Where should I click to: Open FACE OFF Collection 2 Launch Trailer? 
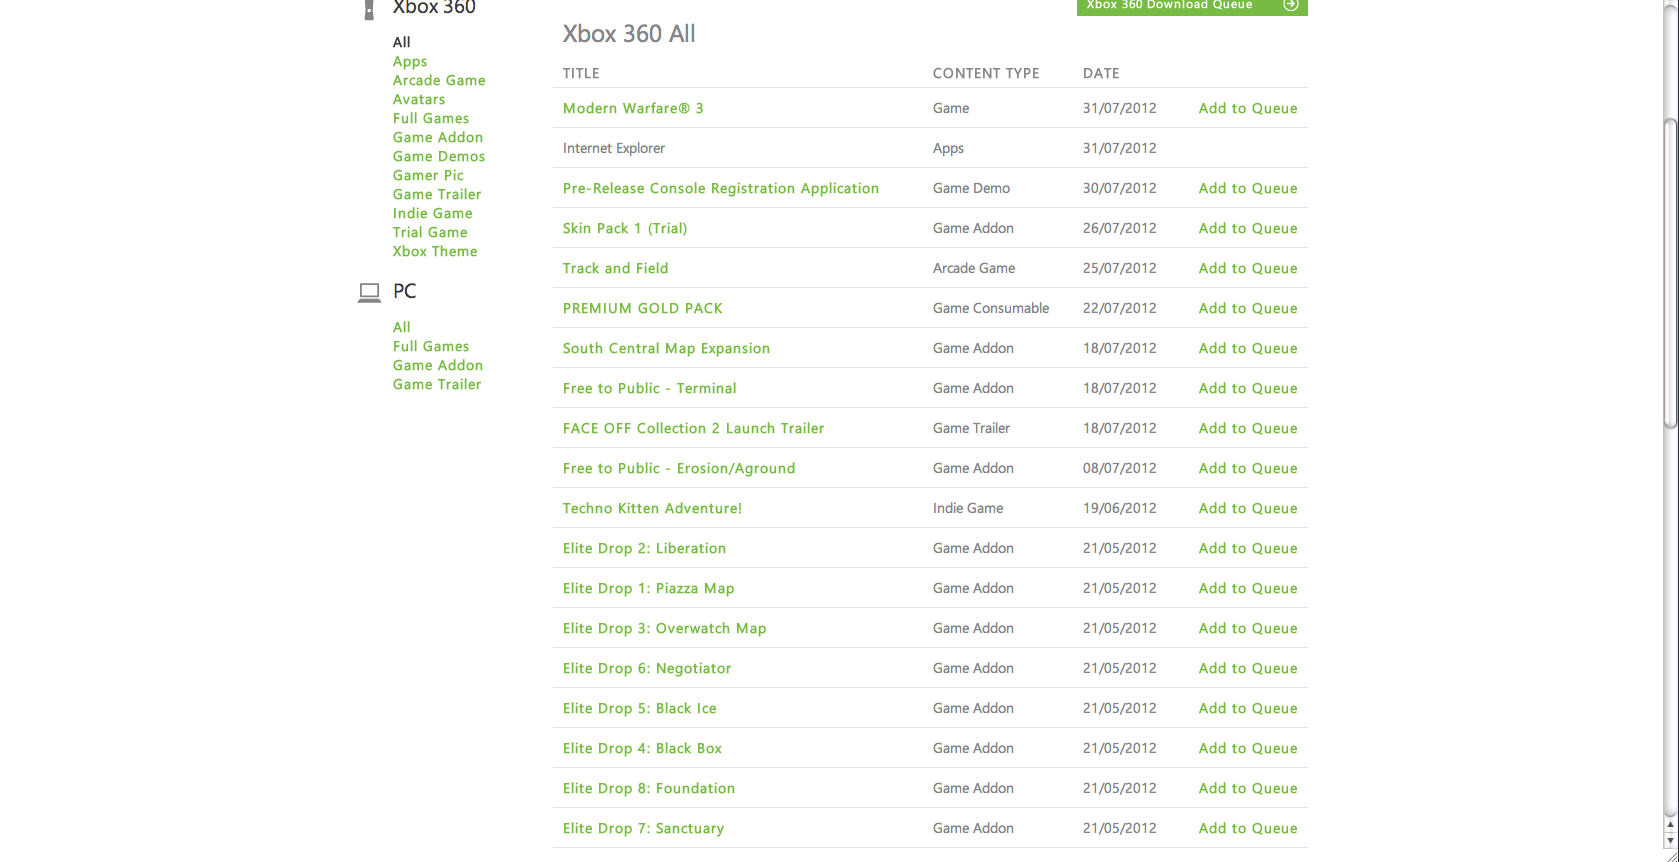point(694,428)
